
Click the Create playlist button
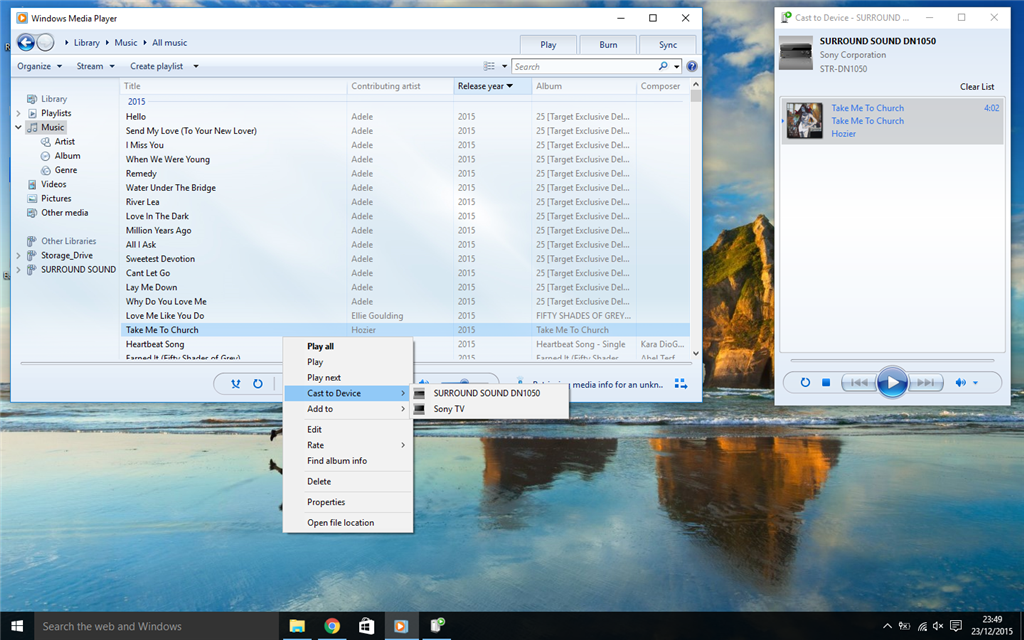156,66
